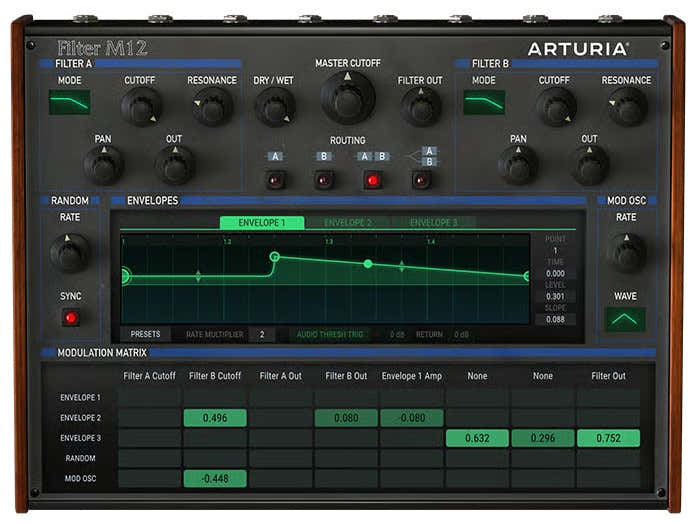Click Filter A cutoff knob
The image size is (696, 524).
pos(141,107)
